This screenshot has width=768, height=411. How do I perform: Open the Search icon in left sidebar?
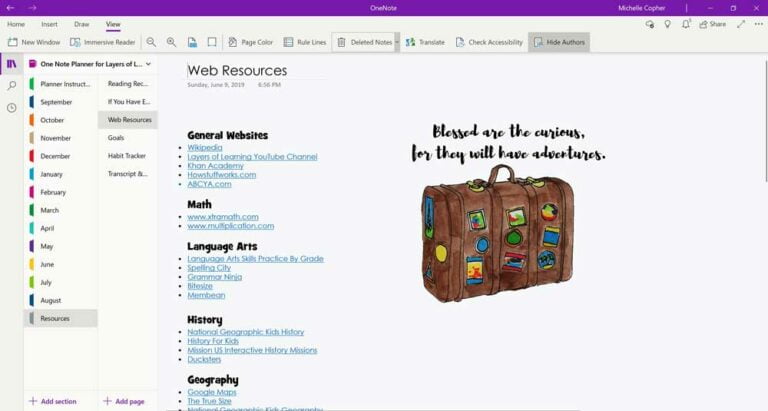12,86
